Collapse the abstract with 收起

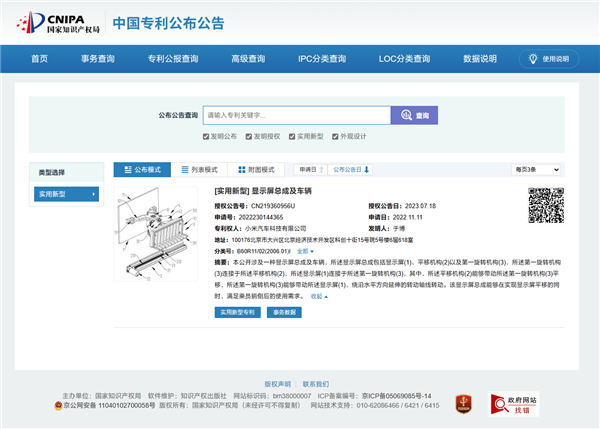pos(319,296)
